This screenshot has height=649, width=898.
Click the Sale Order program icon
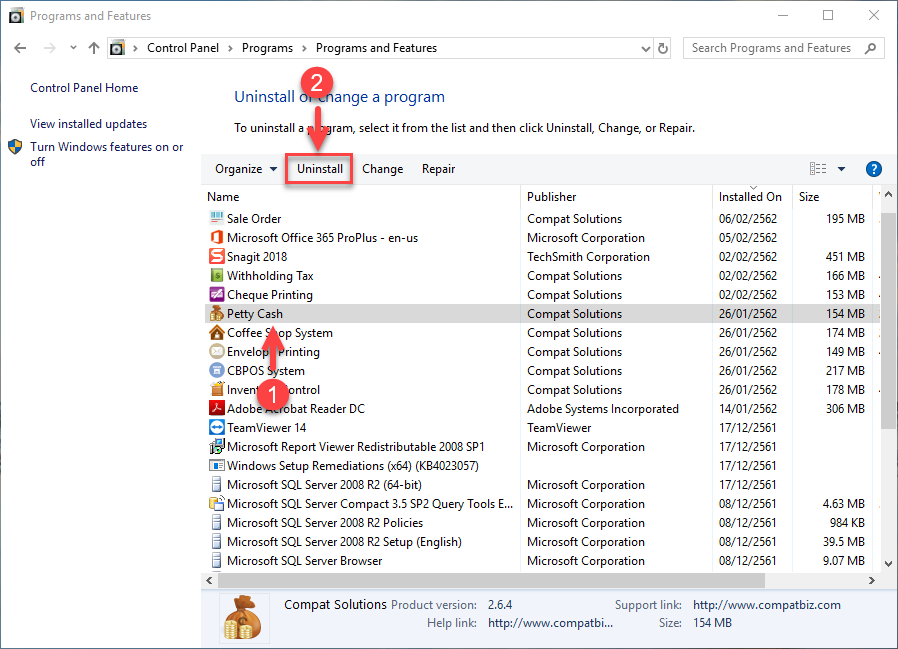216,218
